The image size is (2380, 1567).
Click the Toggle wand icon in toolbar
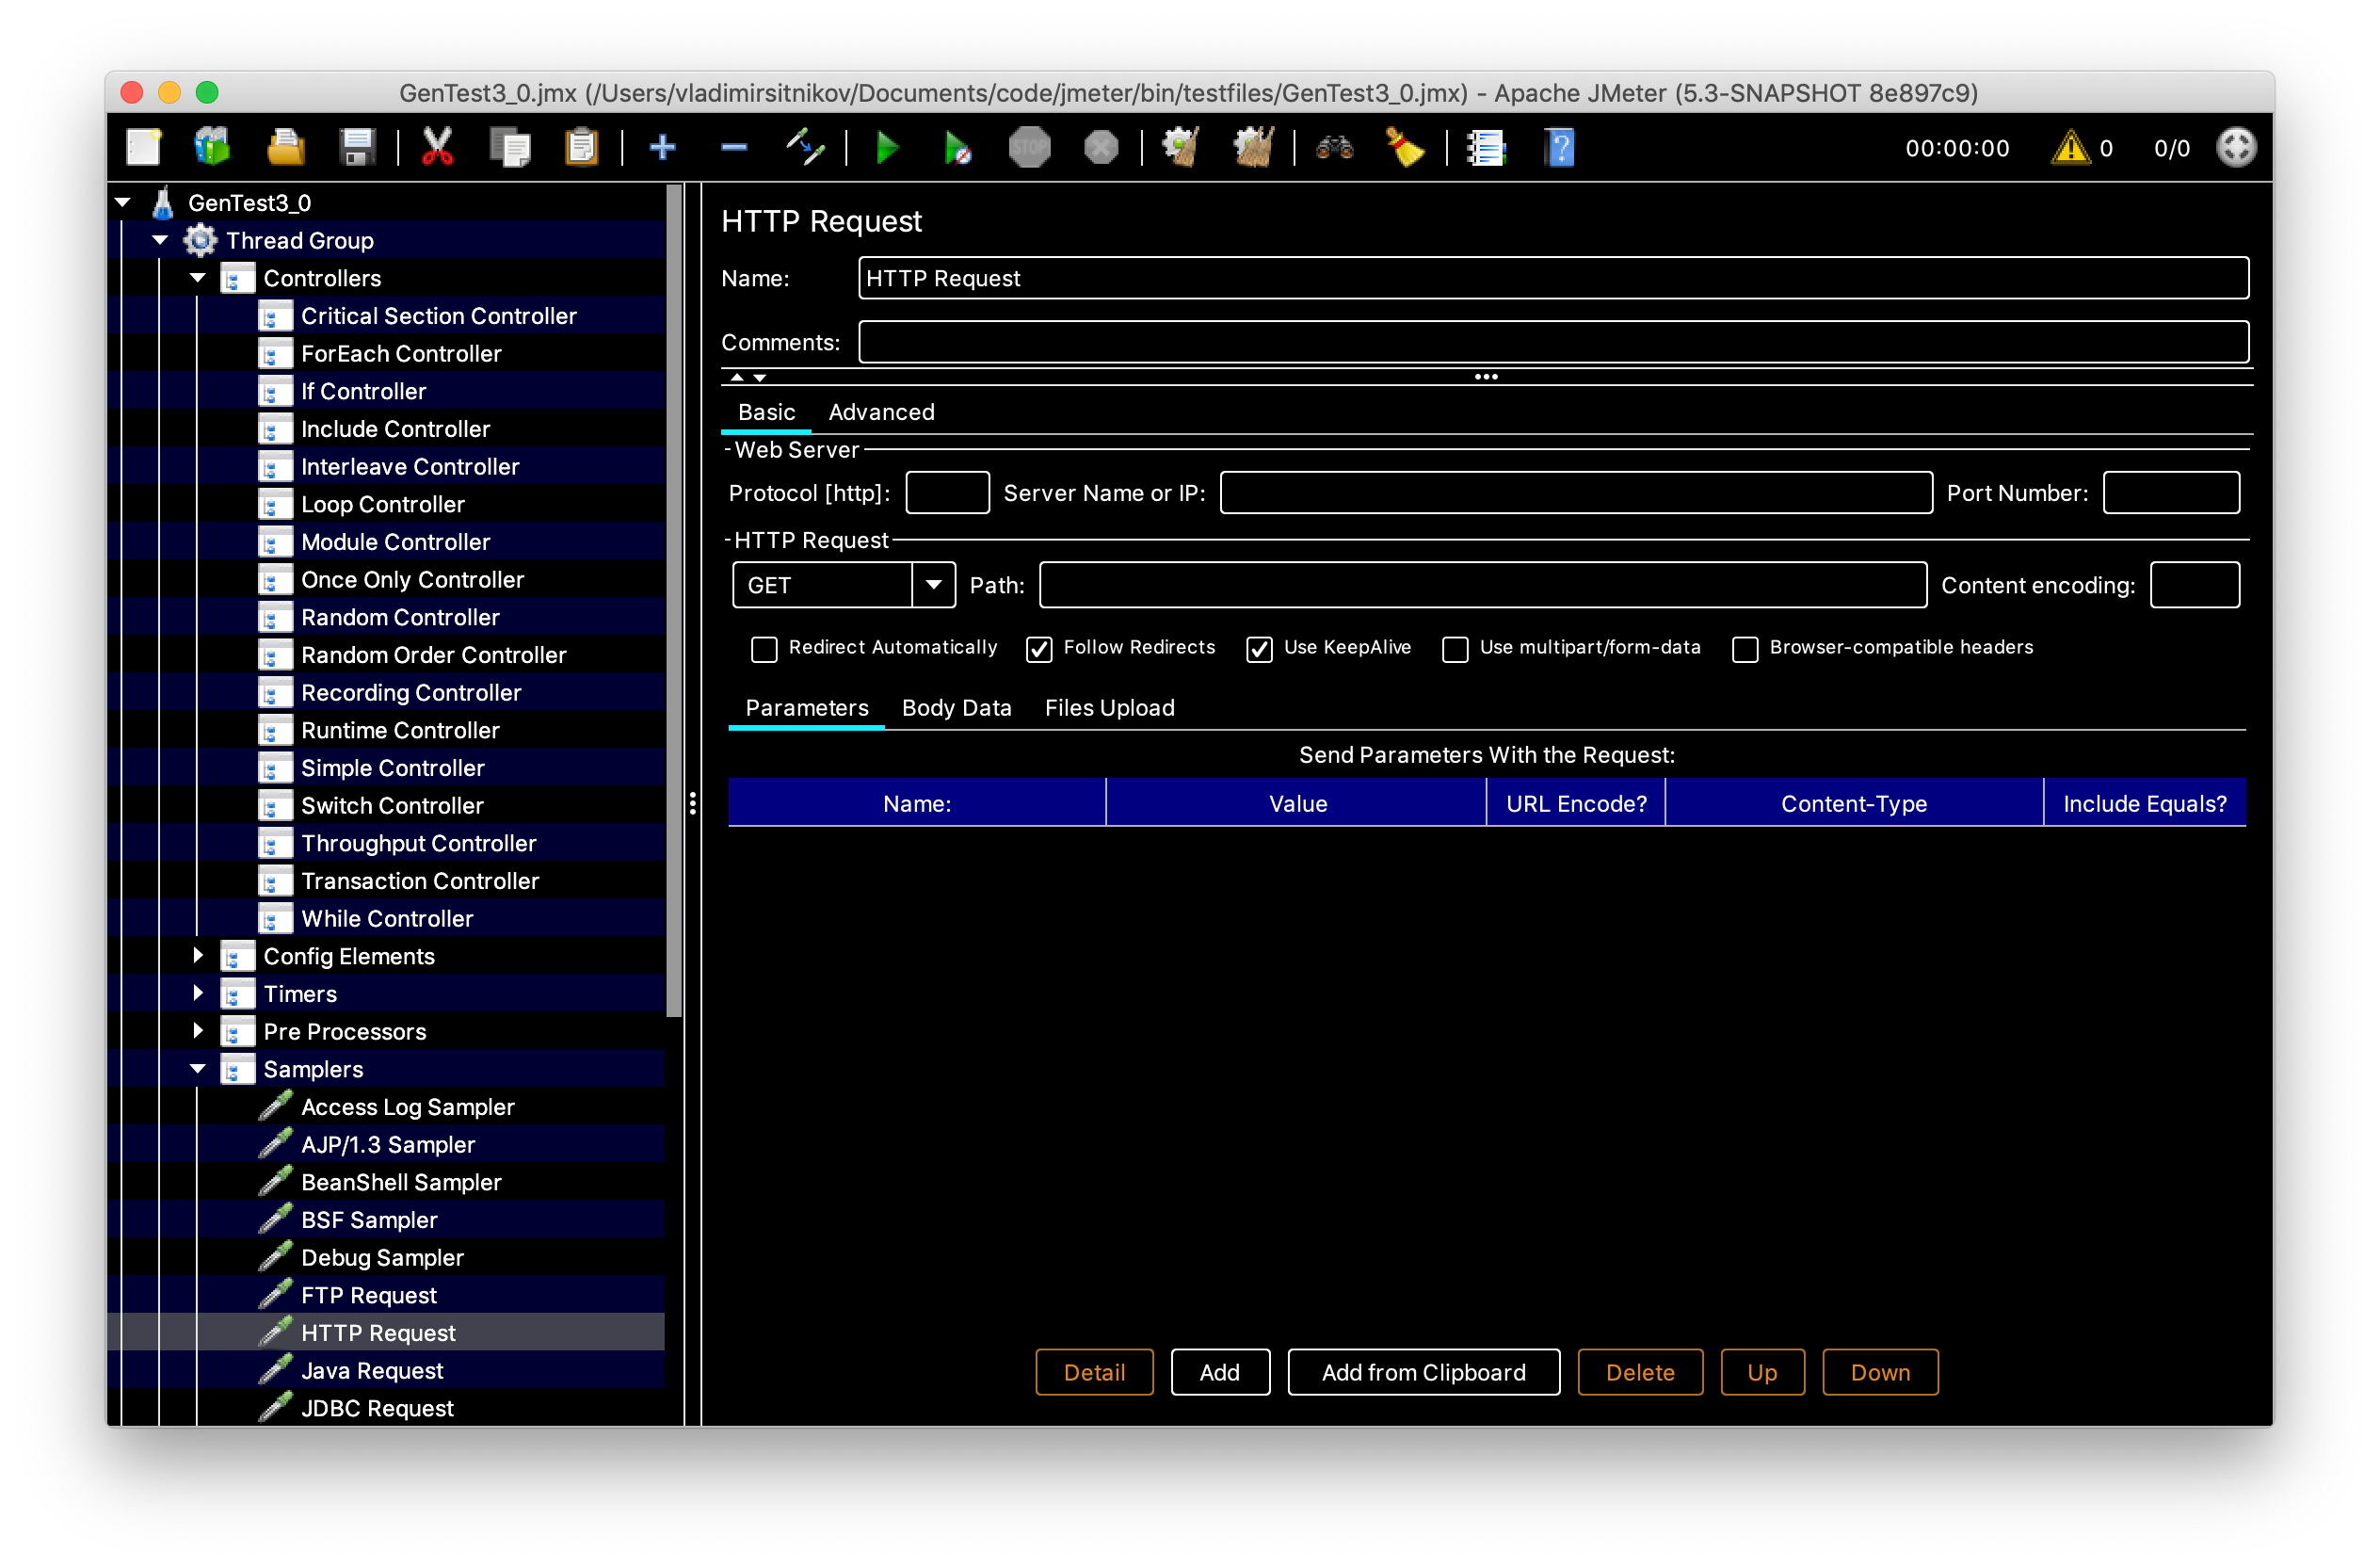(x=804, y=148)
